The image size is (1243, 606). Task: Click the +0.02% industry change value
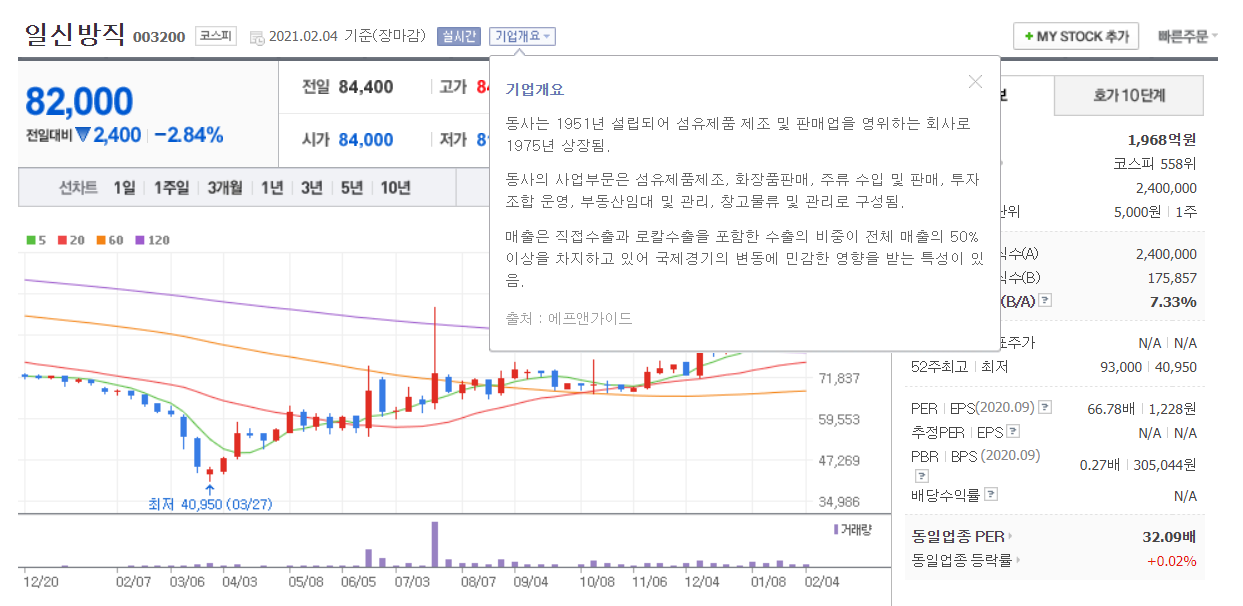(1170, 560)
